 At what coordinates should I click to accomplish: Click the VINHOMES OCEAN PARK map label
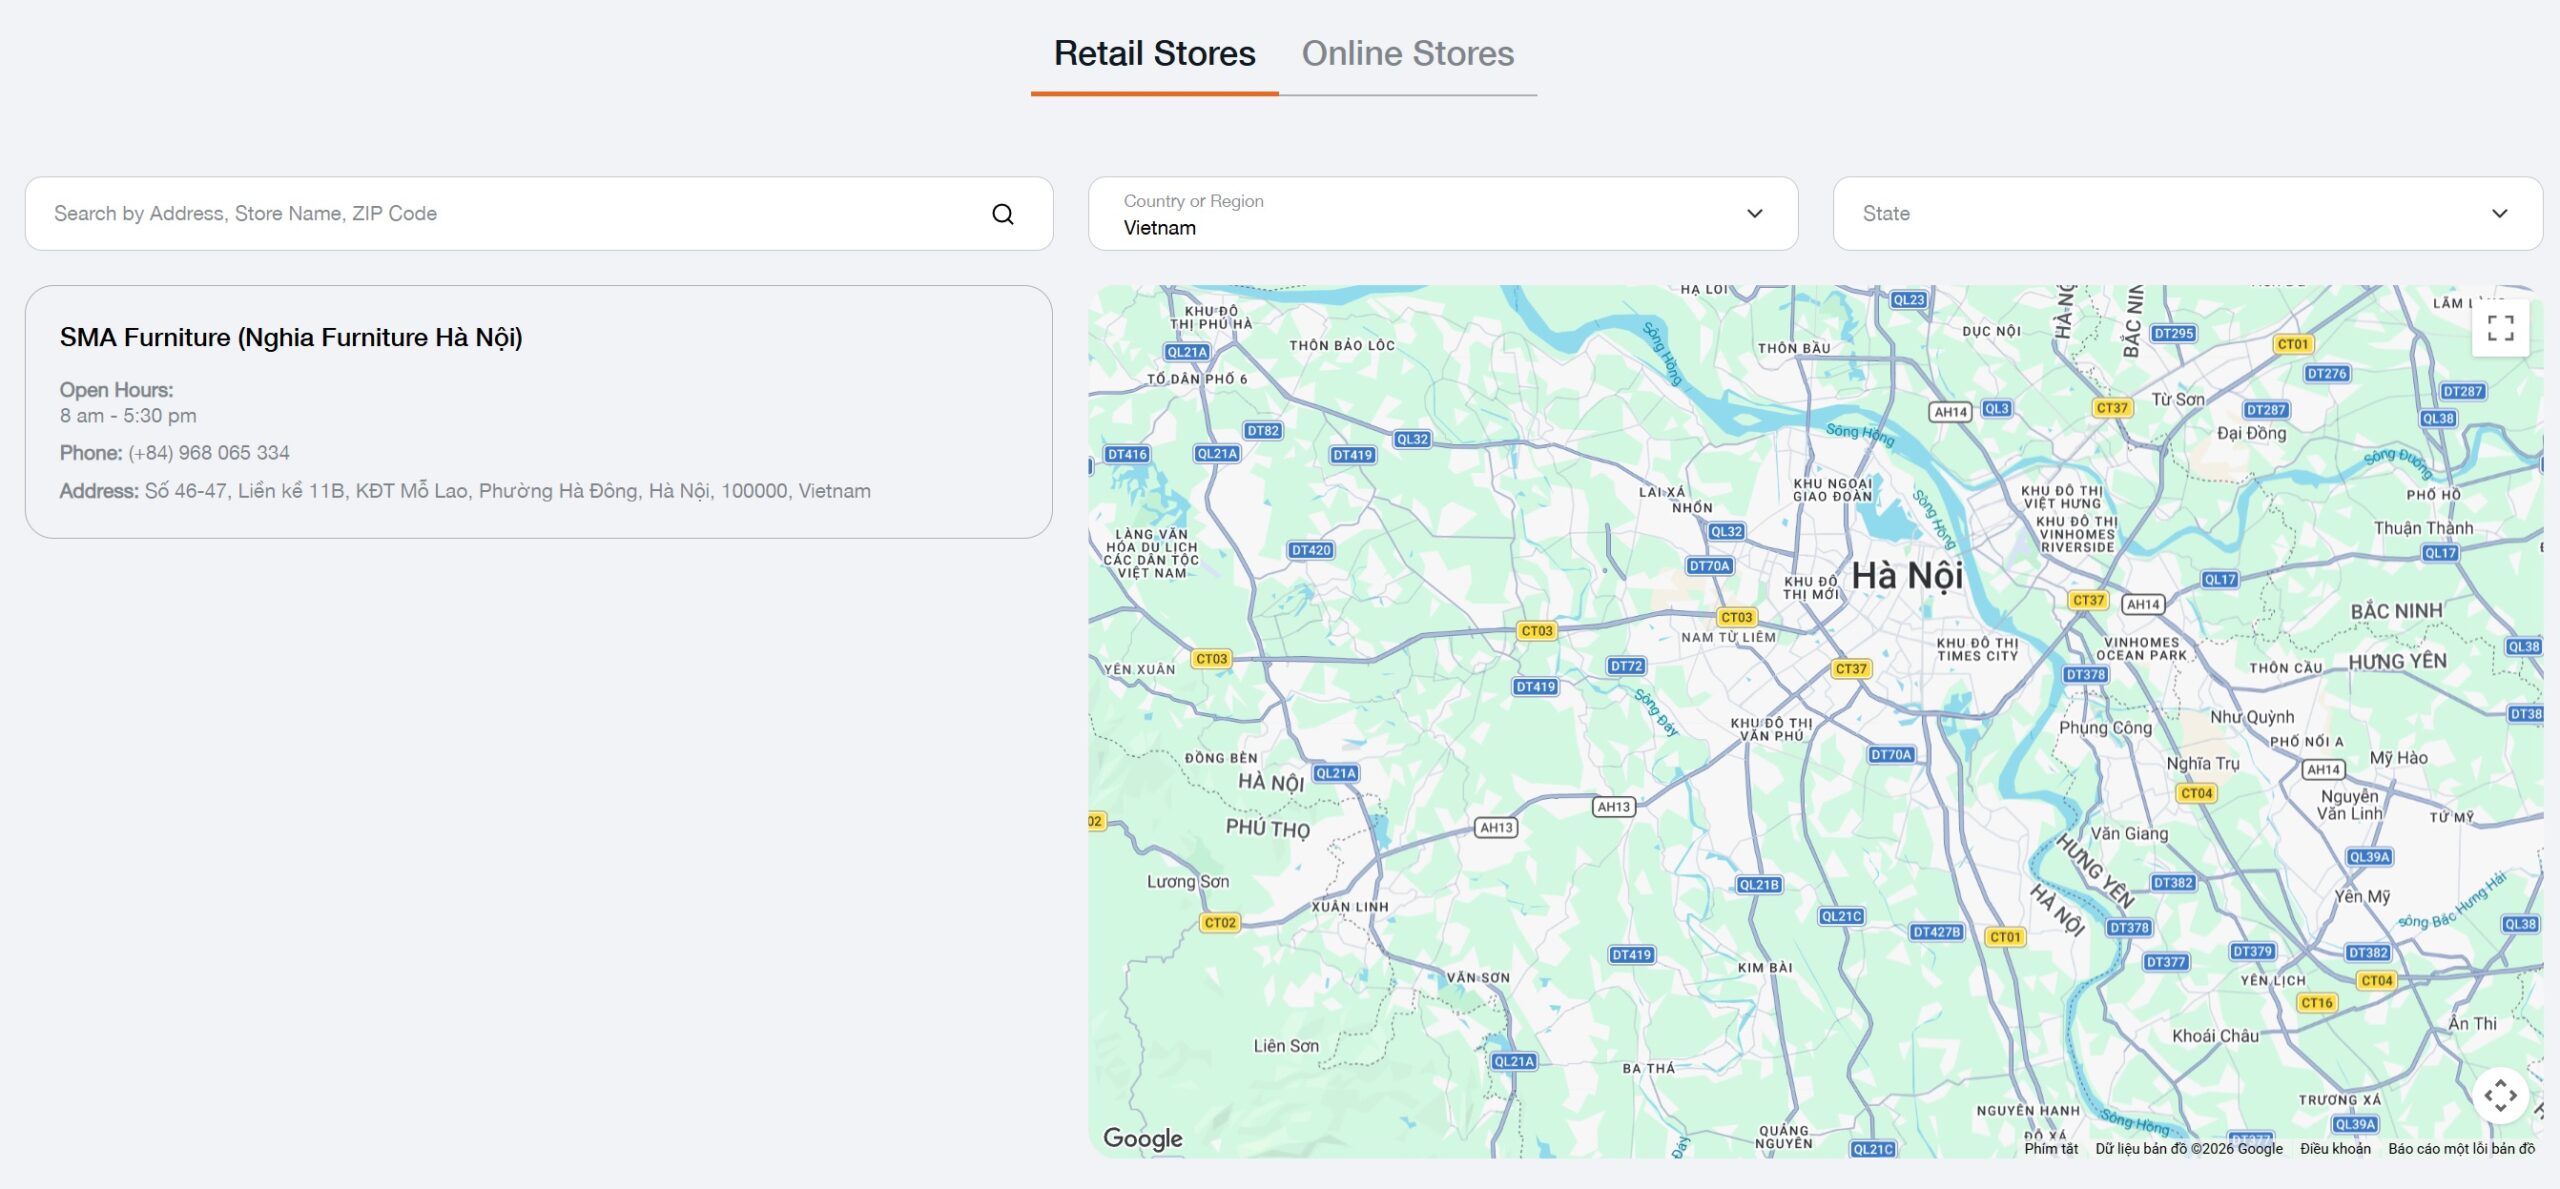[x=2141, y=649]
